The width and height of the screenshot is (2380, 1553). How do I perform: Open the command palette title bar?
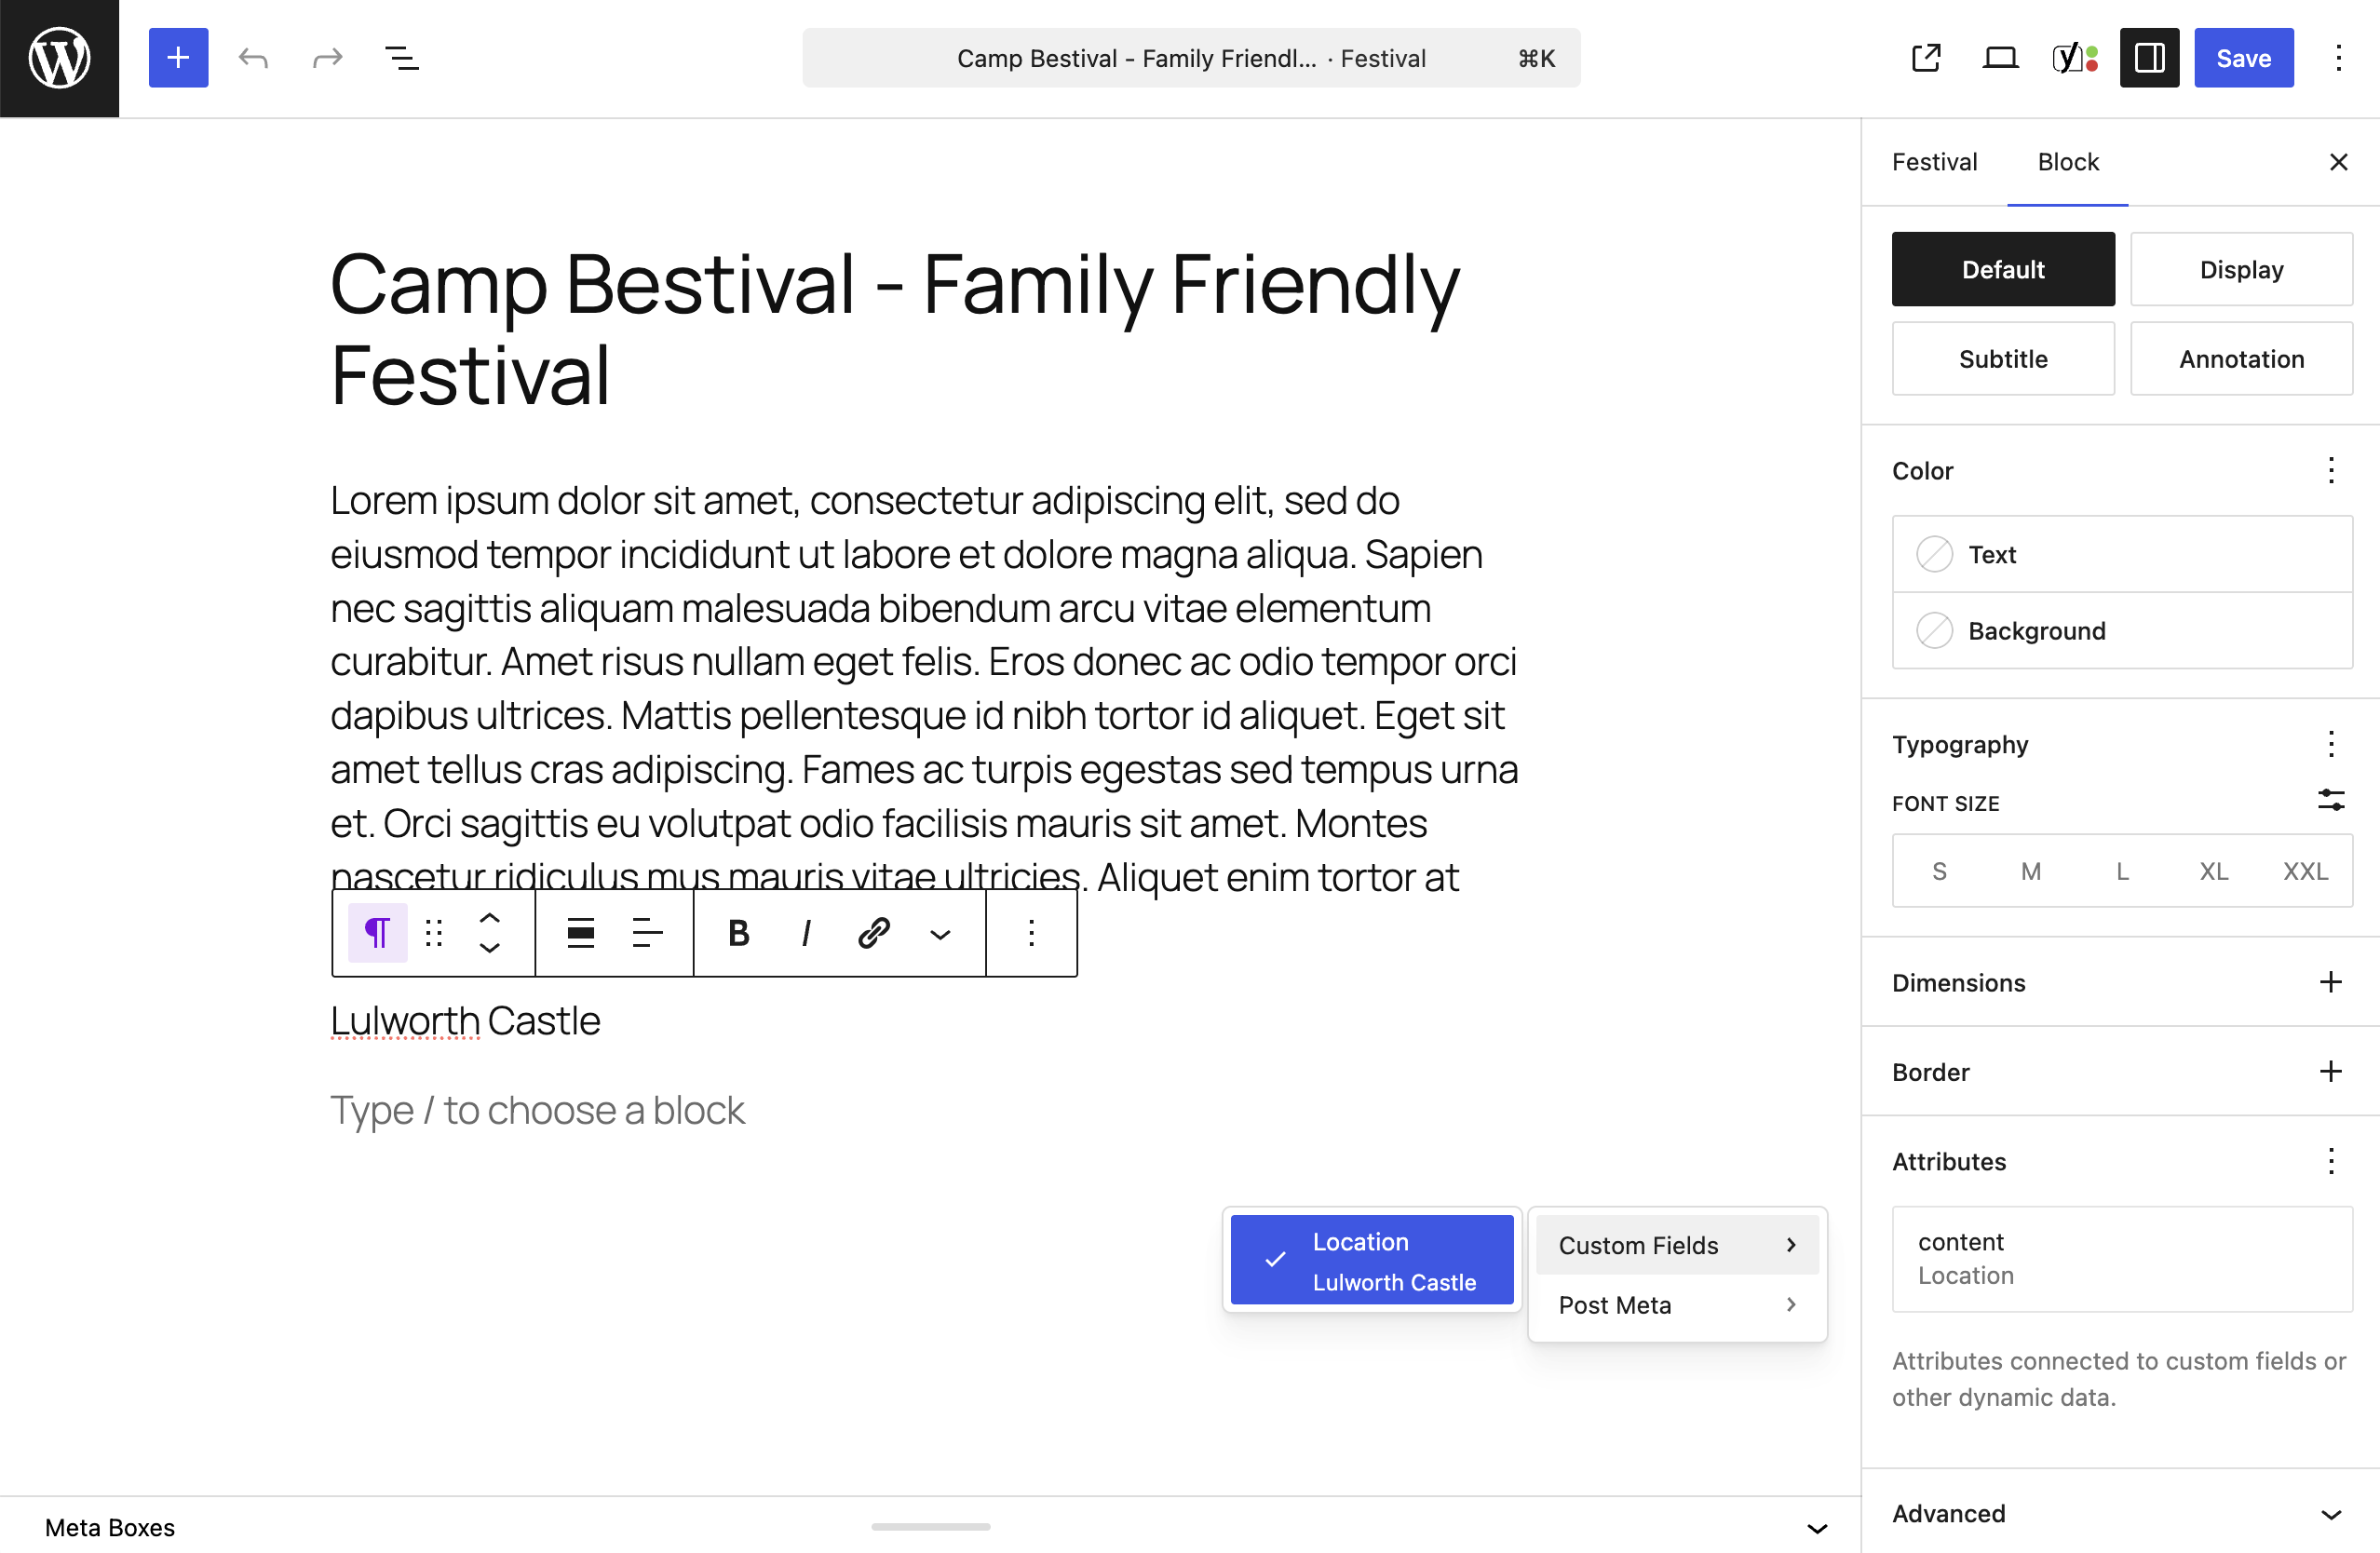tap(1191, 58)
